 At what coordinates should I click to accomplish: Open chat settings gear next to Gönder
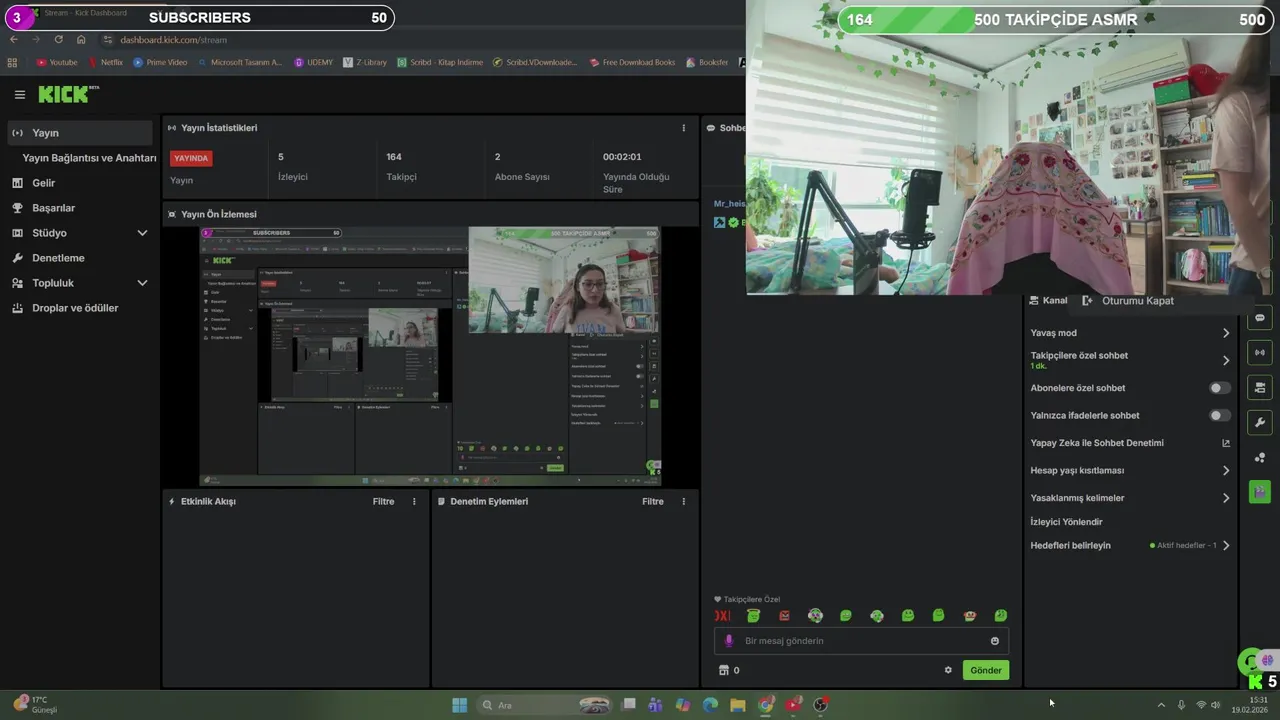point(948,670)
